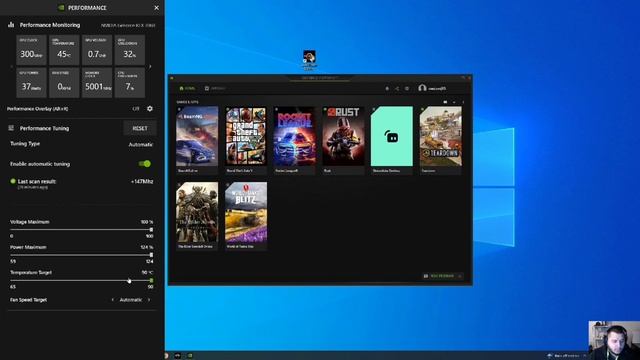Open the World of Tanks Blitz cover
The width and height of the screenshot is (640, 360).
tap(246, 212)
